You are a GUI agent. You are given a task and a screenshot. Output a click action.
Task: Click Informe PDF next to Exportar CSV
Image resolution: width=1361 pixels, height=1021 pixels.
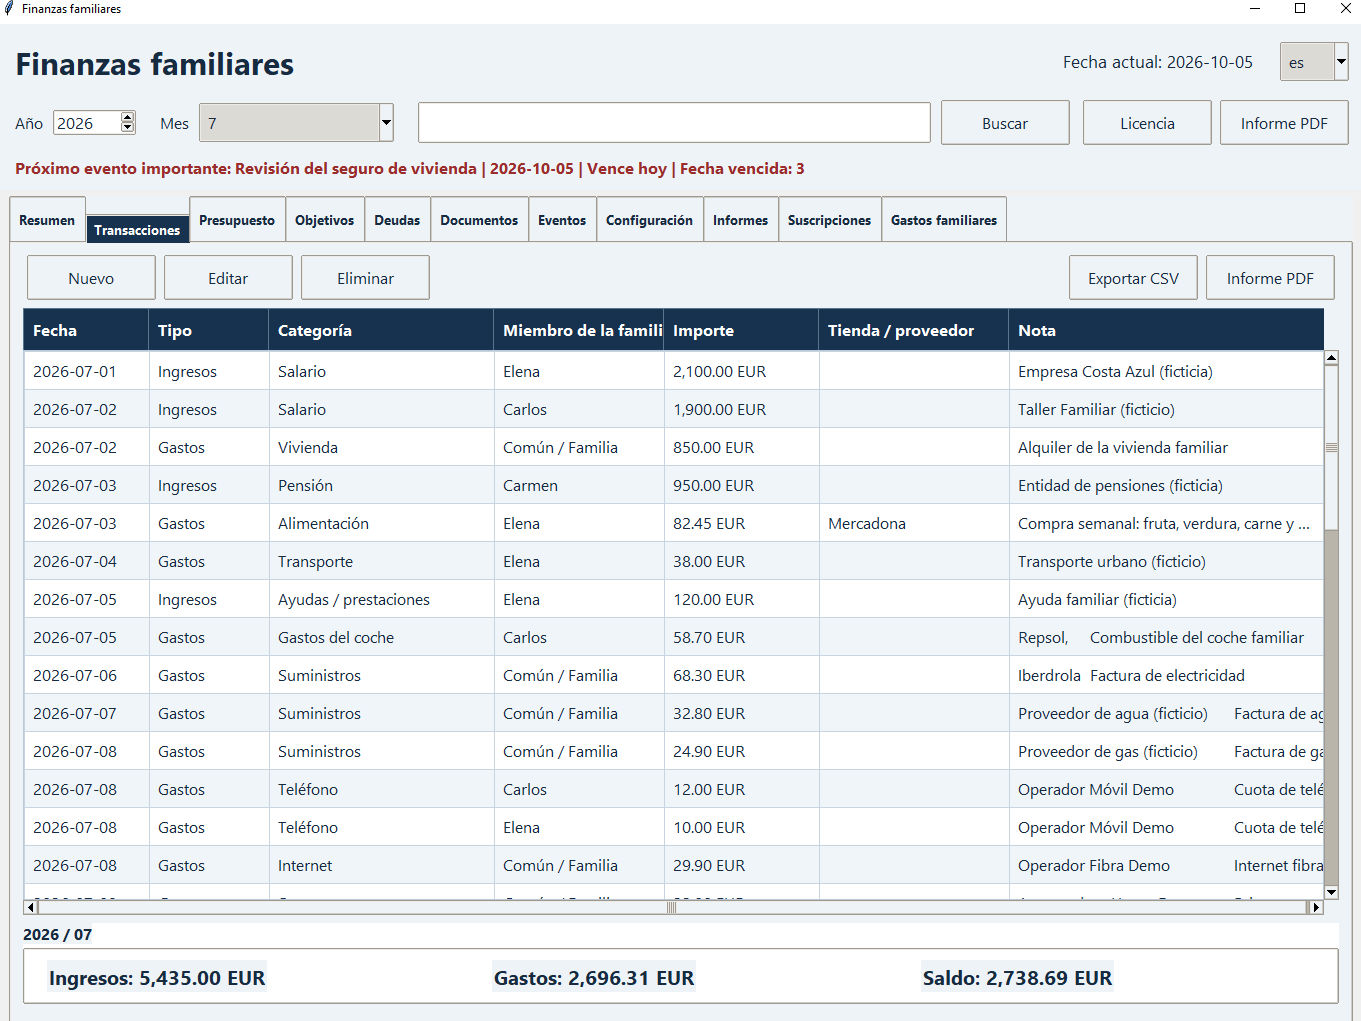point(1270,278)
